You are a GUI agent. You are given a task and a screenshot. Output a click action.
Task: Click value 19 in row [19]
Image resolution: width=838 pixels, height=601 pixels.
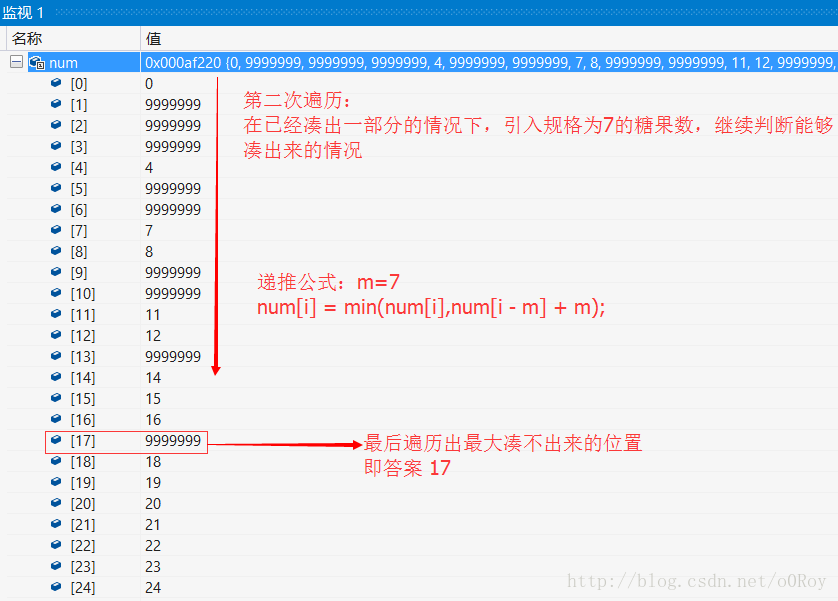pyautogui.click(x=153, y=483)
